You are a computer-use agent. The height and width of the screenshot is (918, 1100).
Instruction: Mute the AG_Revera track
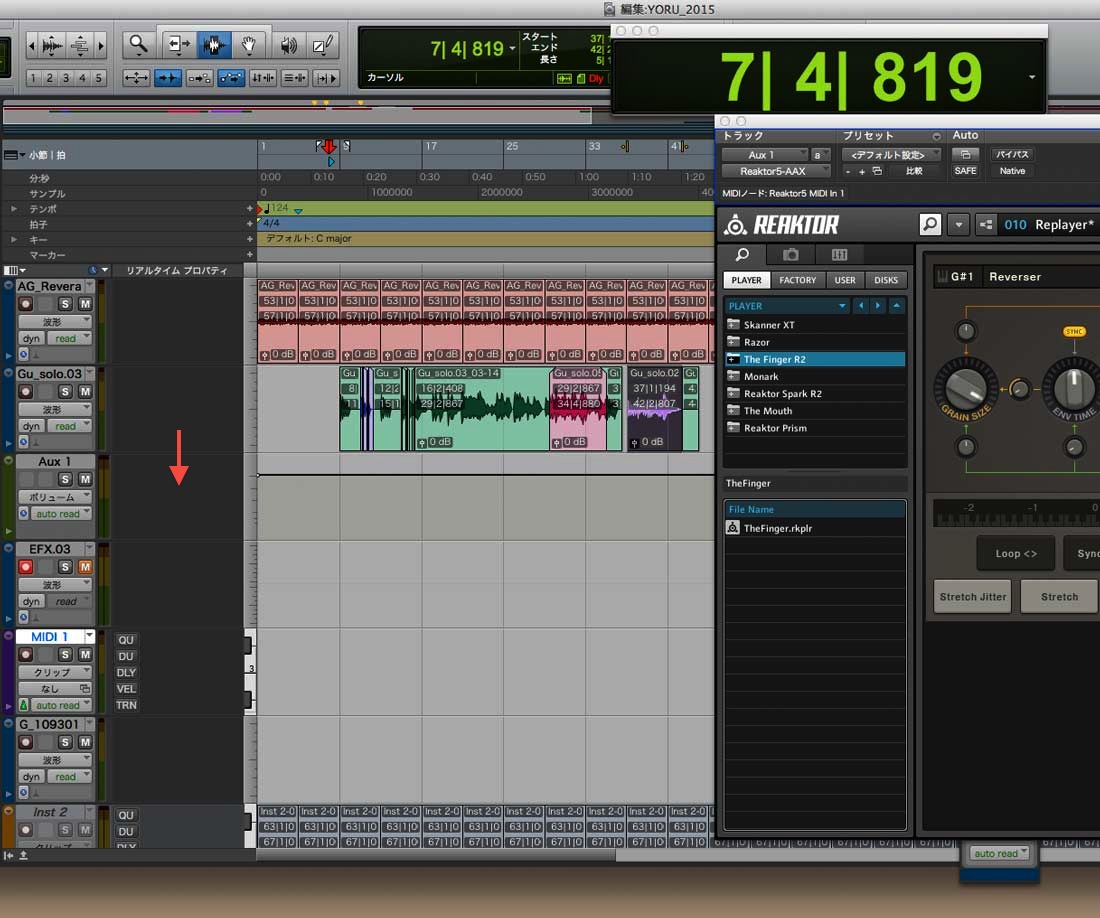[85, 304]
